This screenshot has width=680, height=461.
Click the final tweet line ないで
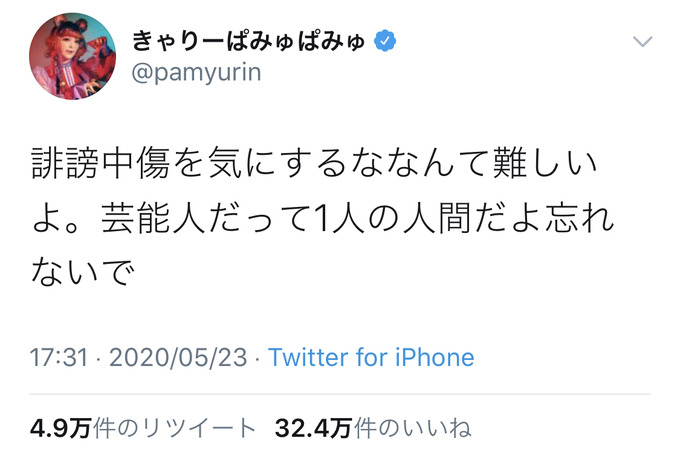click(x=83, y=272)
